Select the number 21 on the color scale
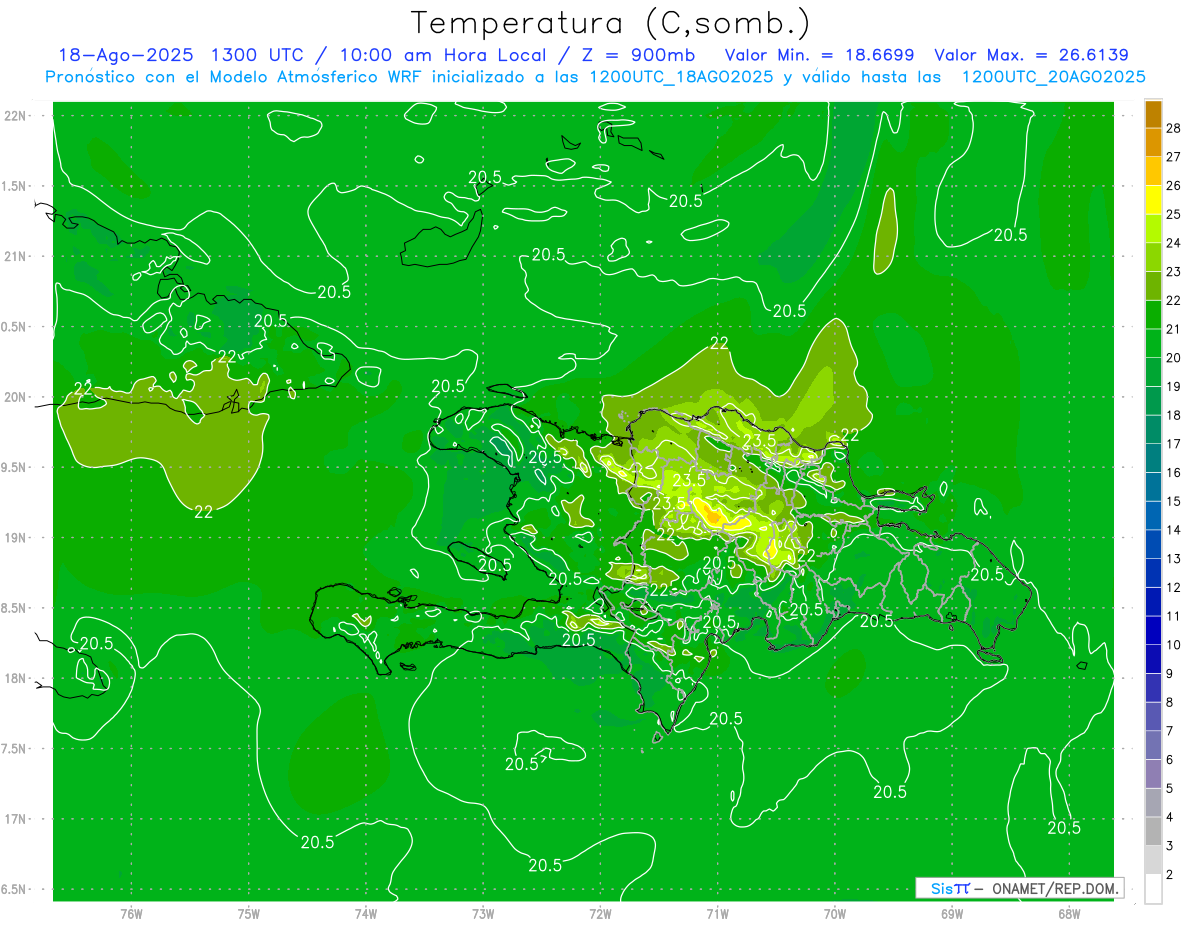Image resolution: width=1200 pixels, height=927 pixels. tap(1173, 329)
